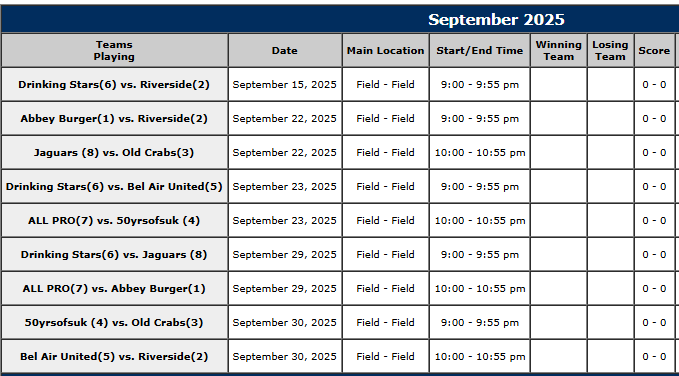Select the Teams Playing column header
Screen dimensions: 679x376
click(x=114, y=51)
